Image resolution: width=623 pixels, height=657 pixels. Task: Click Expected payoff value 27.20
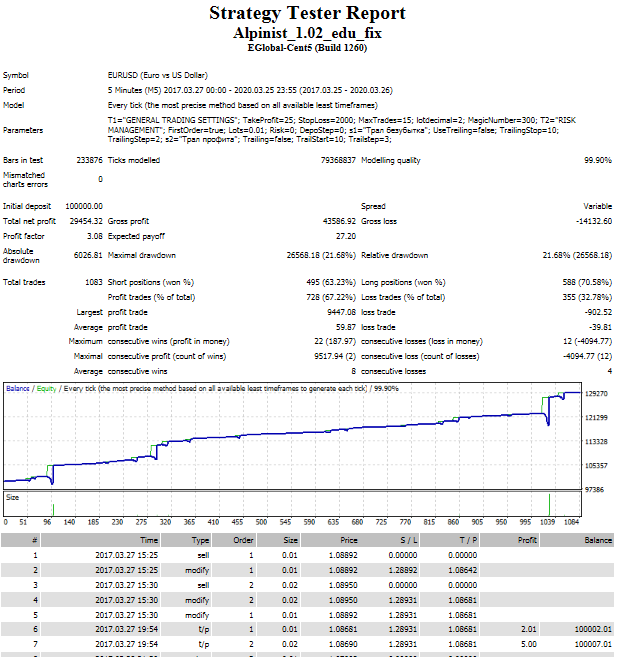pyautogui.click(x=346, y=237)
